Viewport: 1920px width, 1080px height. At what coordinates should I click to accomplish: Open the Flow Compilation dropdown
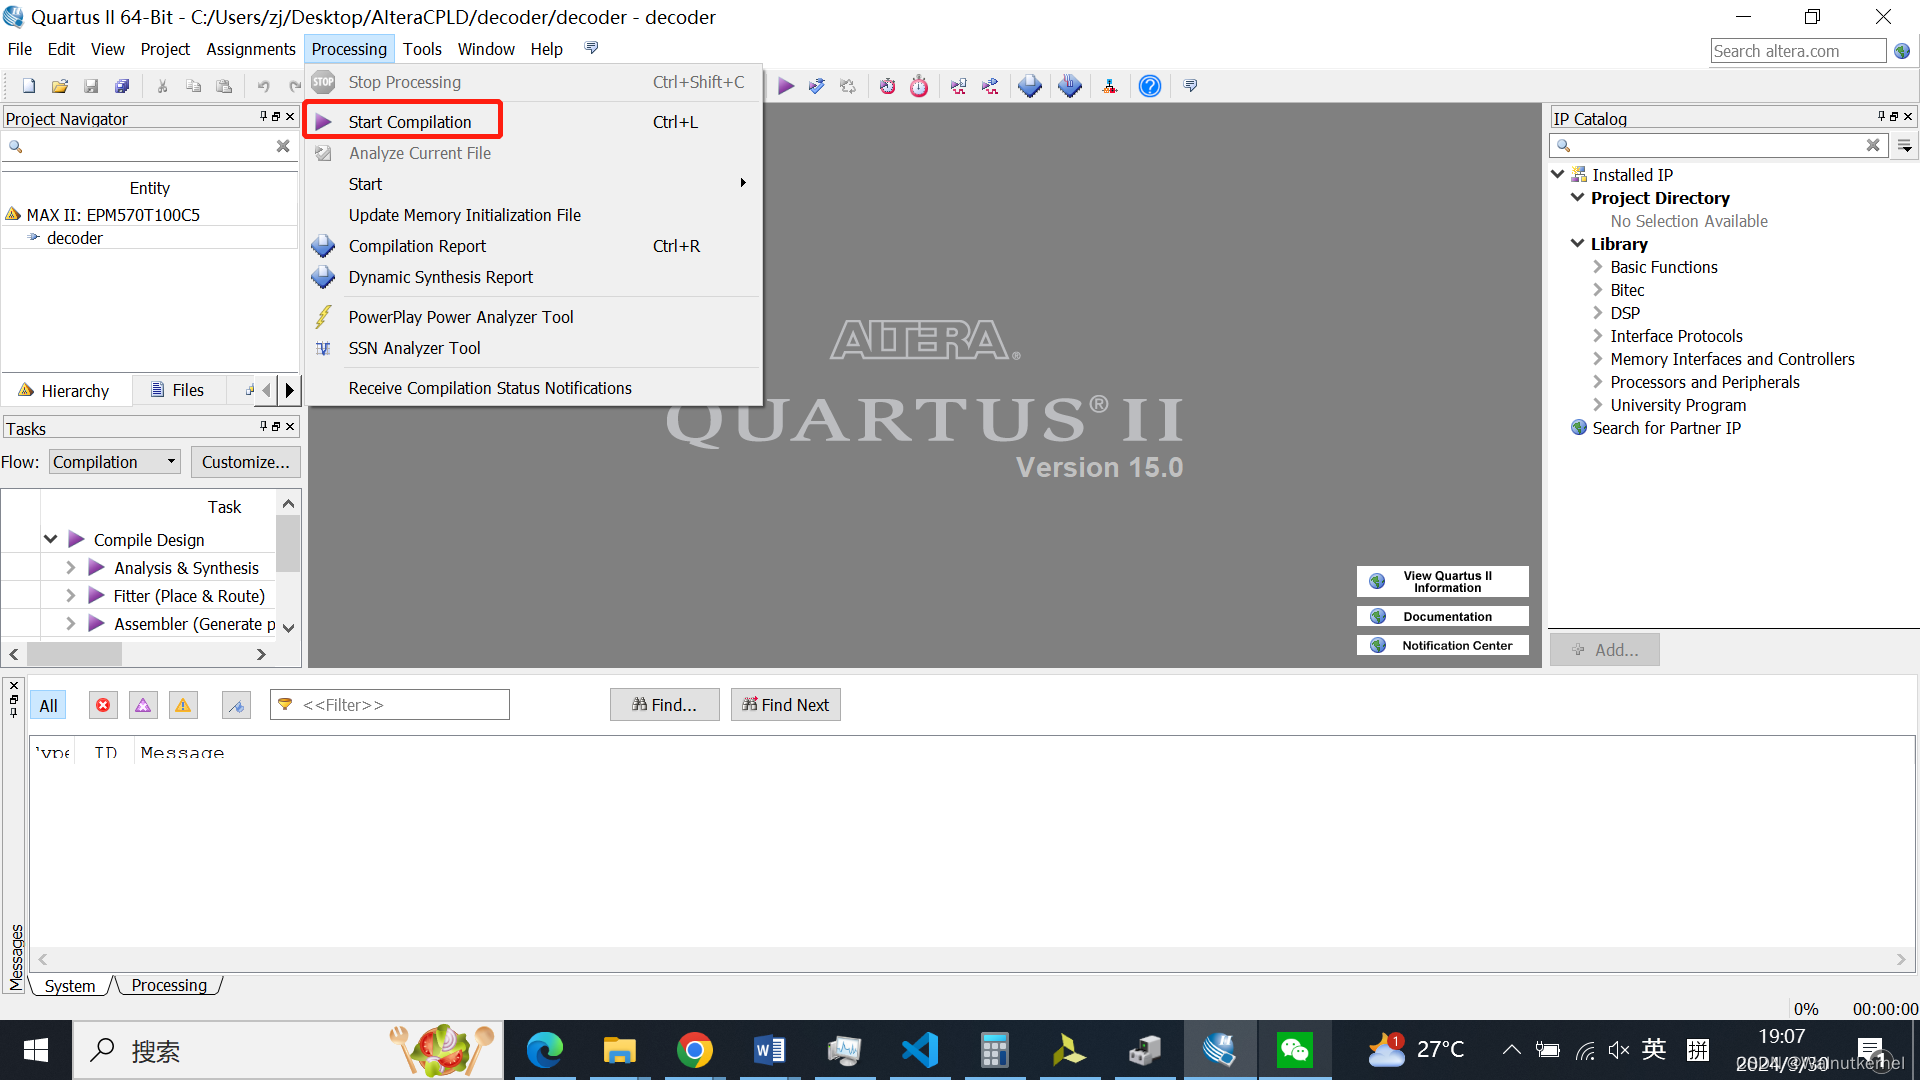coord(115,462)
